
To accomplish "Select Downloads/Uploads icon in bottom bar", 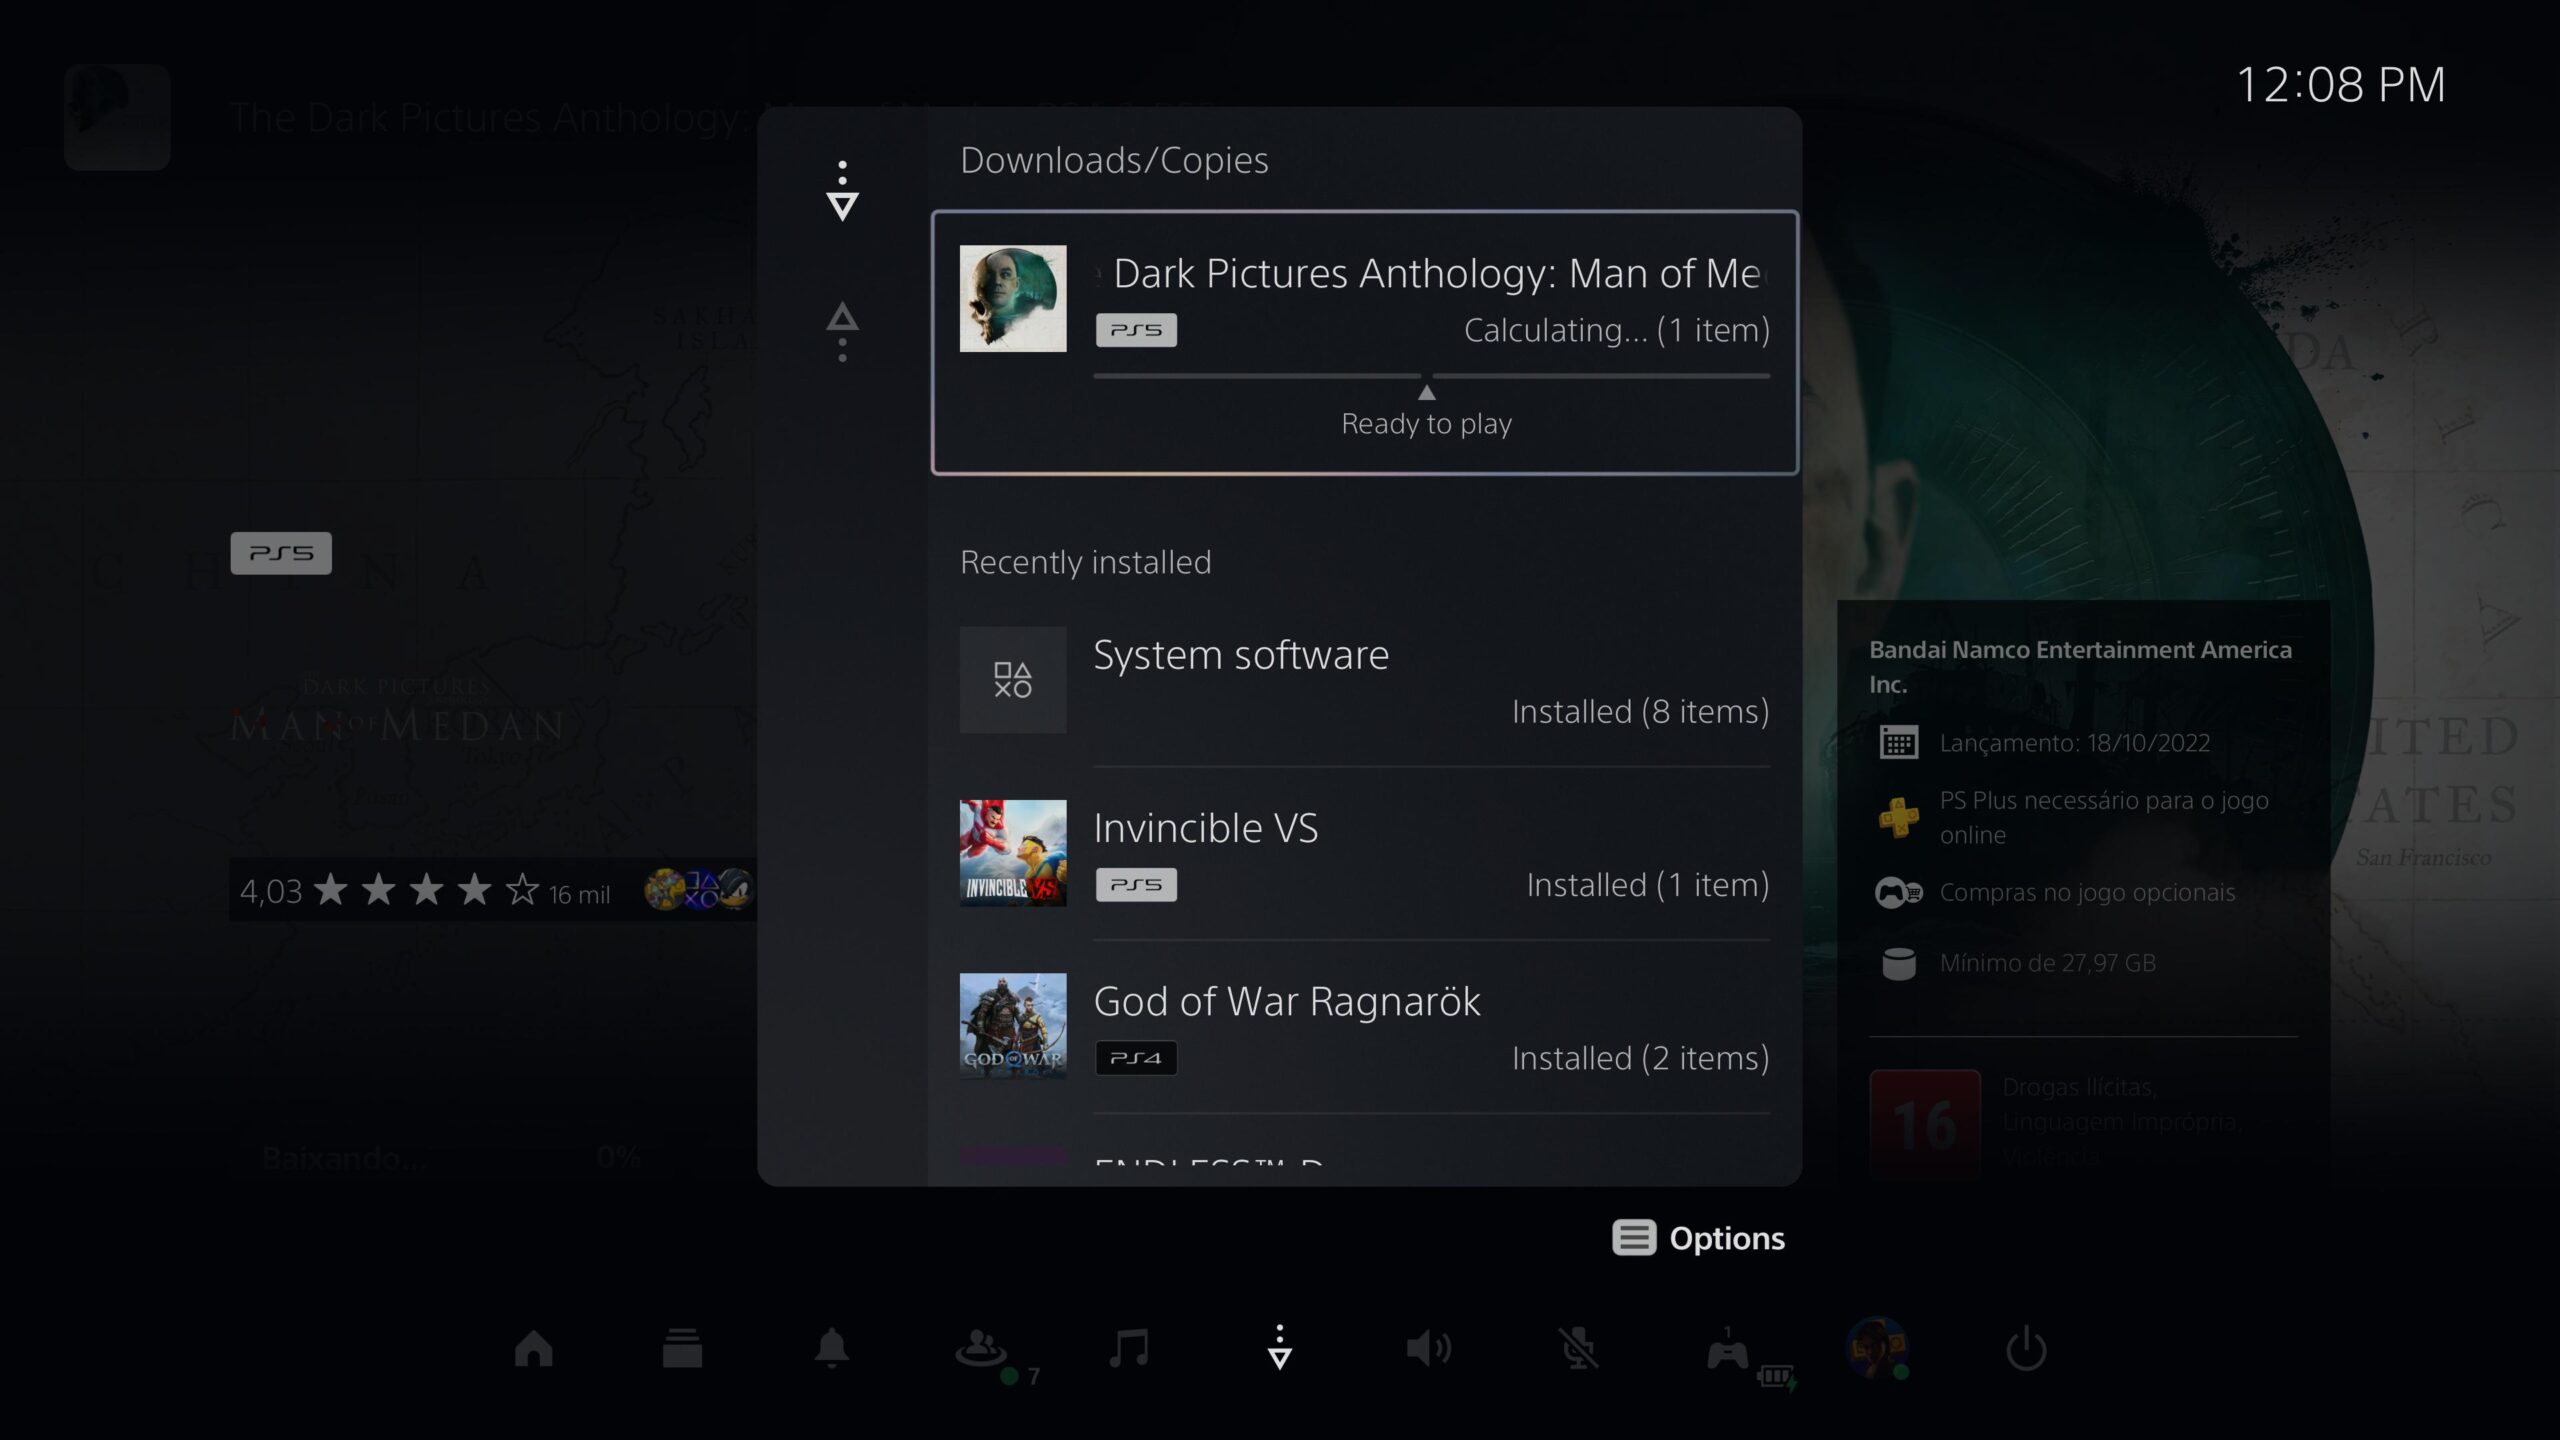I will click(1279, 1347).
